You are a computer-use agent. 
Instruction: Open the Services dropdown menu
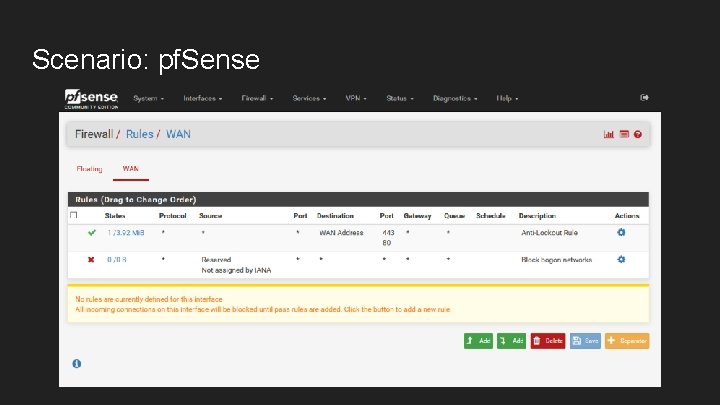coord(309,98)
